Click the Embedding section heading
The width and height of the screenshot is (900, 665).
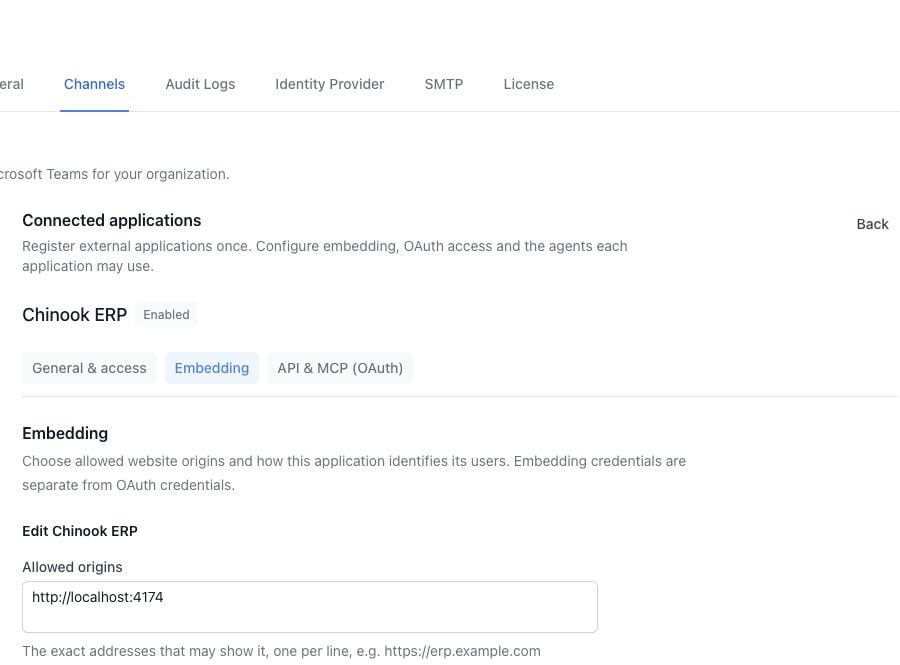point(65,433)
